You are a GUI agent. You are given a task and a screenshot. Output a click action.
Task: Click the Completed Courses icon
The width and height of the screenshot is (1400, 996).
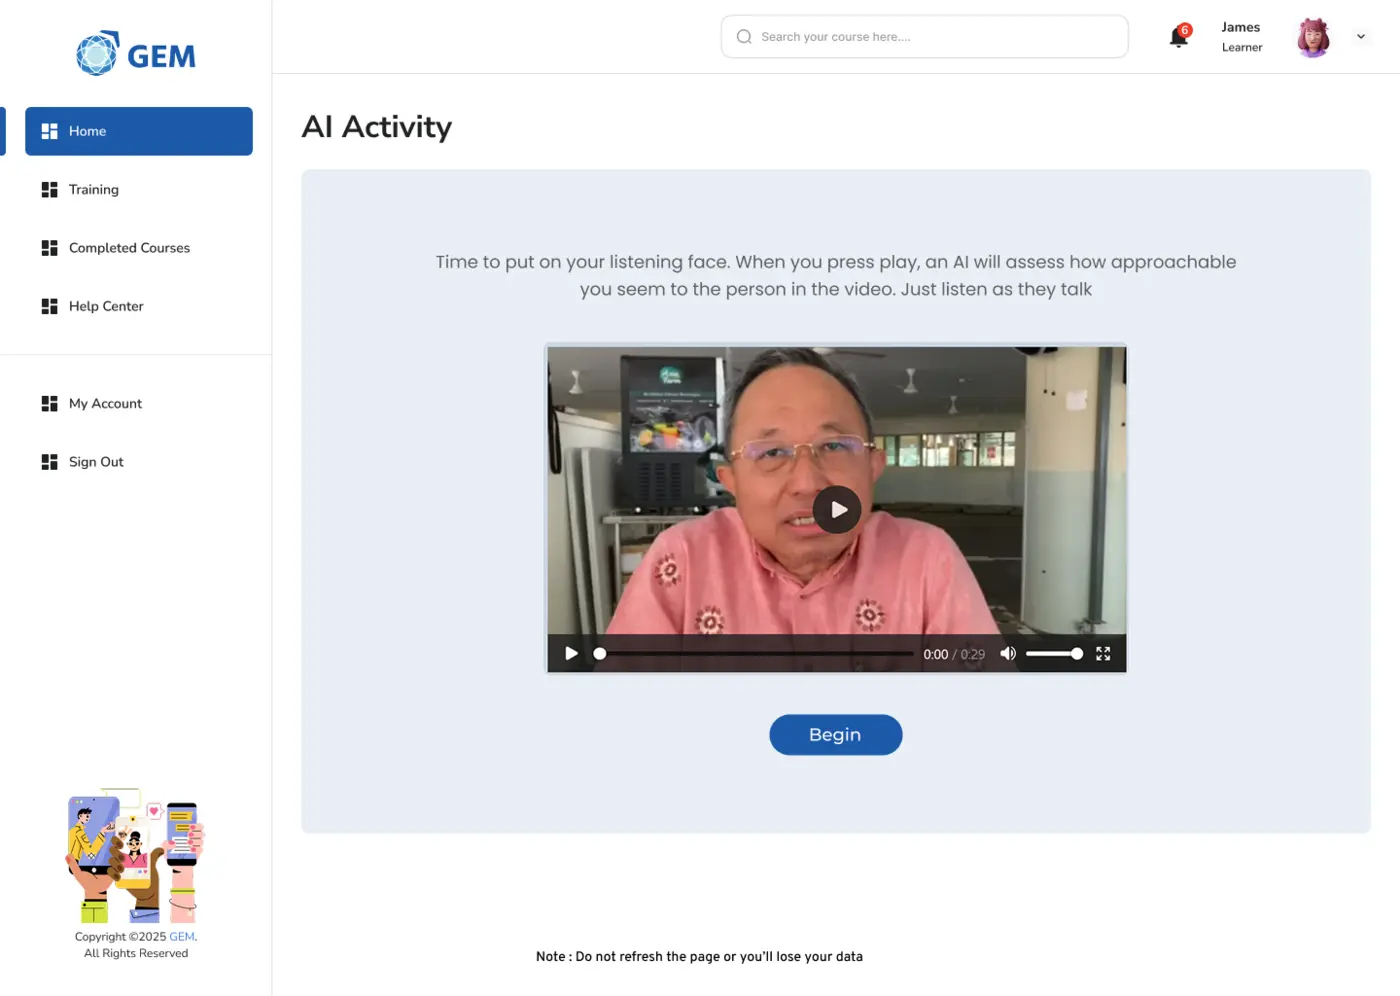point(49,248)
